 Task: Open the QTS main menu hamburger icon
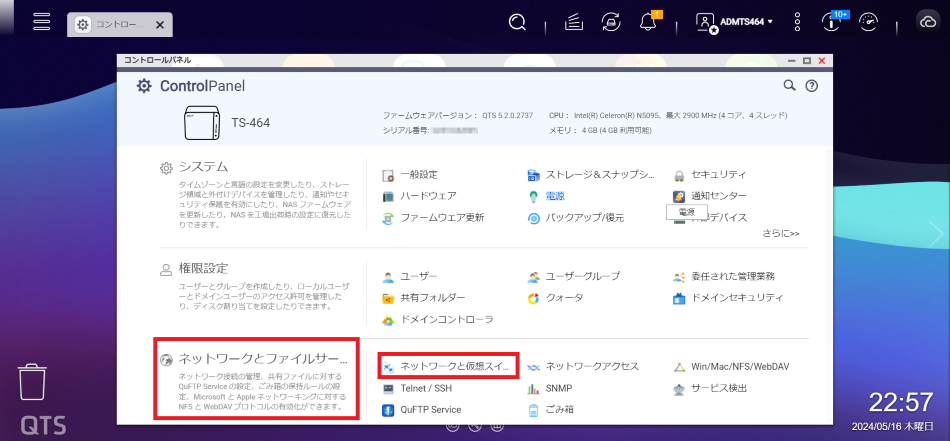pos(41,21)
